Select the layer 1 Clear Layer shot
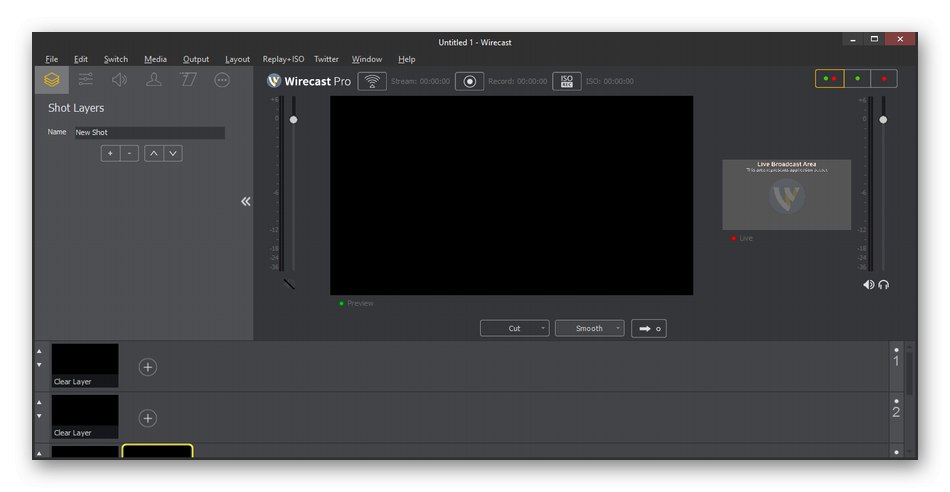Screen dimensions: 950x492 [x=85, y=365]
